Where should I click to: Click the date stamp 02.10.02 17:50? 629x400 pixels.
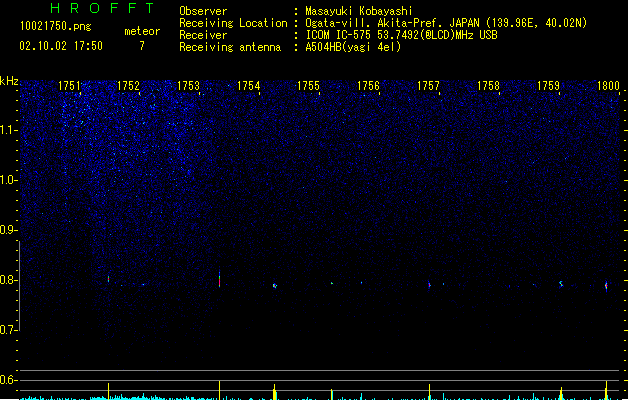61,46
